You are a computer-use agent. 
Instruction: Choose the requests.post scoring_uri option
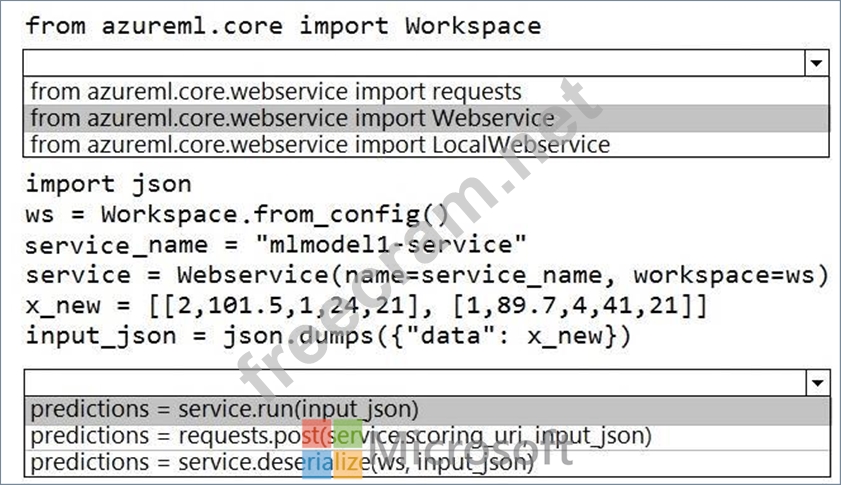[340, 436]
